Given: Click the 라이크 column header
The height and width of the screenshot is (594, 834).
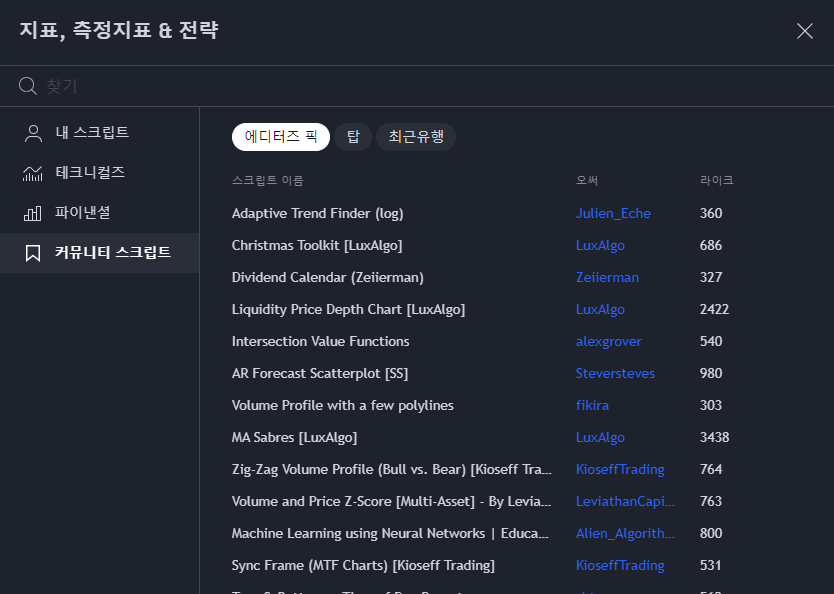Looking at the screenshot, I should pyautogui.click(x=716, y=180).
